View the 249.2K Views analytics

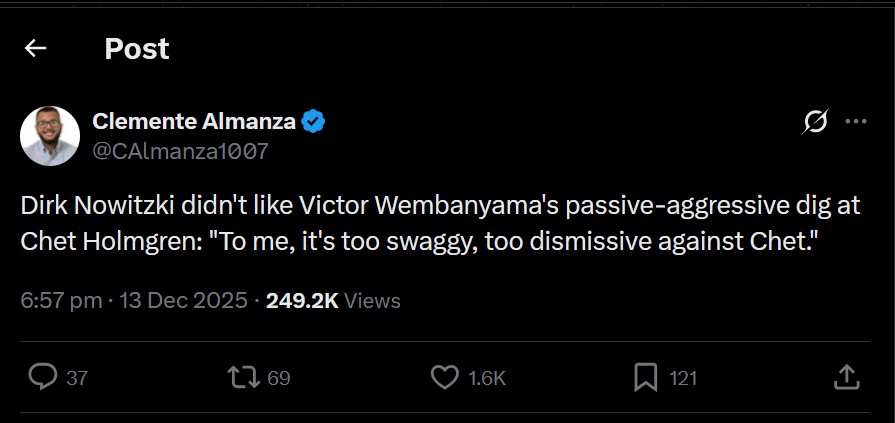pos(333,300)
